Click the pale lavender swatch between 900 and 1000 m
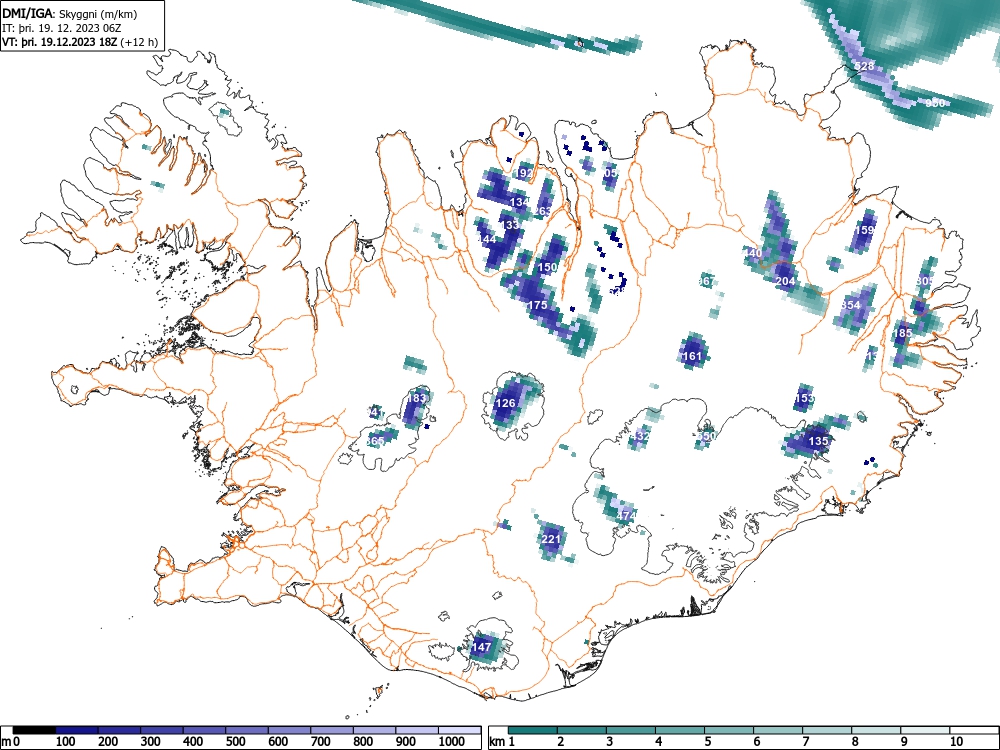The width and height of the screenshot is (1000, 750). coord(417,730)
